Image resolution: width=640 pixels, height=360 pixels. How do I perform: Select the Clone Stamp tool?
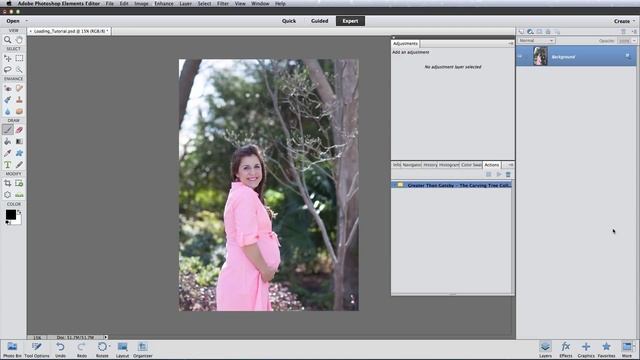(x=19, y=100)
